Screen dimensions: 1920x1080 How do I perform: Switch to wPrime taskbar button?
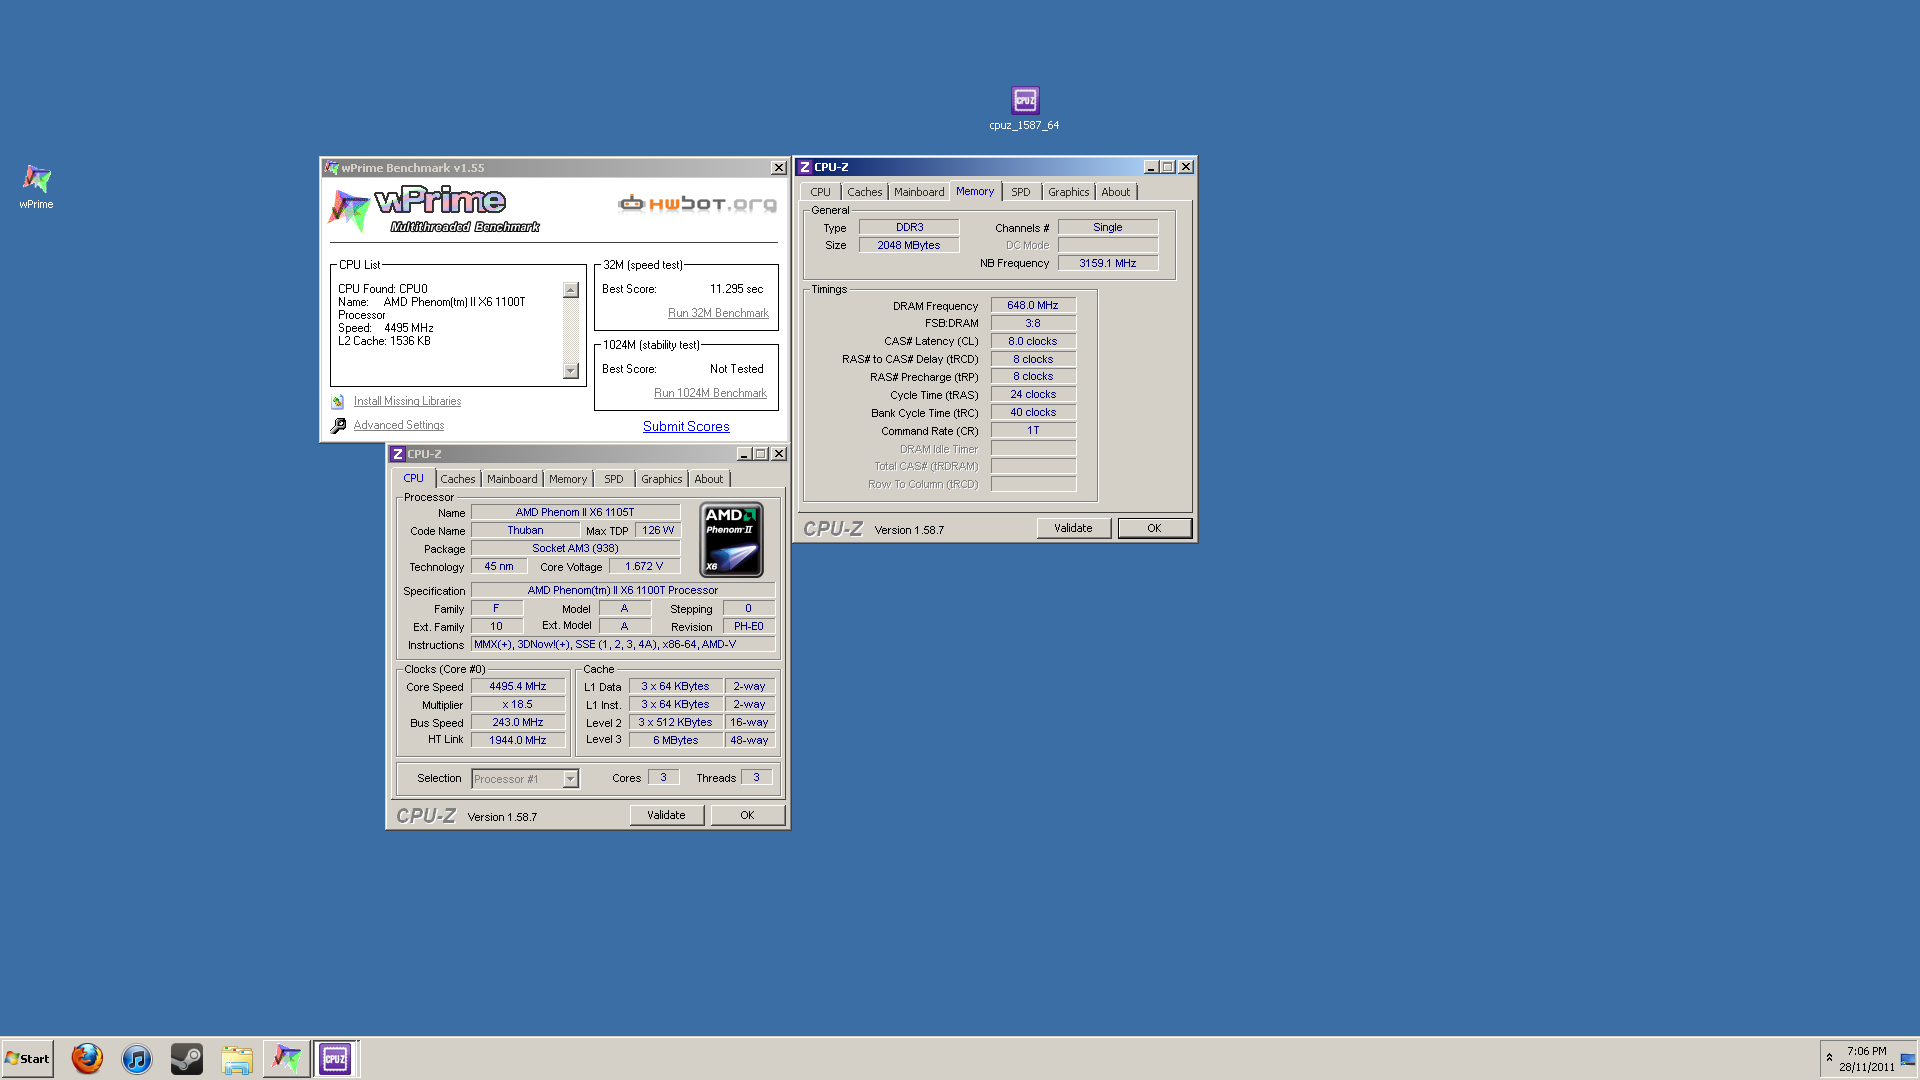pyautogui.click(x=286, y=1058)
